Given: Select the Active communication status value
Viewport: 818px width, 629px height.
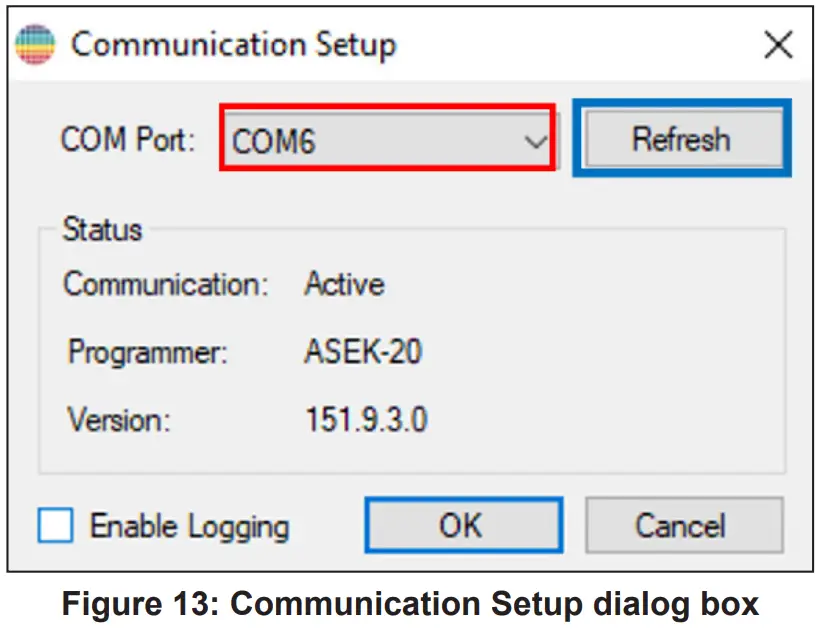Looking at the screenshot, I should (344, 284).
